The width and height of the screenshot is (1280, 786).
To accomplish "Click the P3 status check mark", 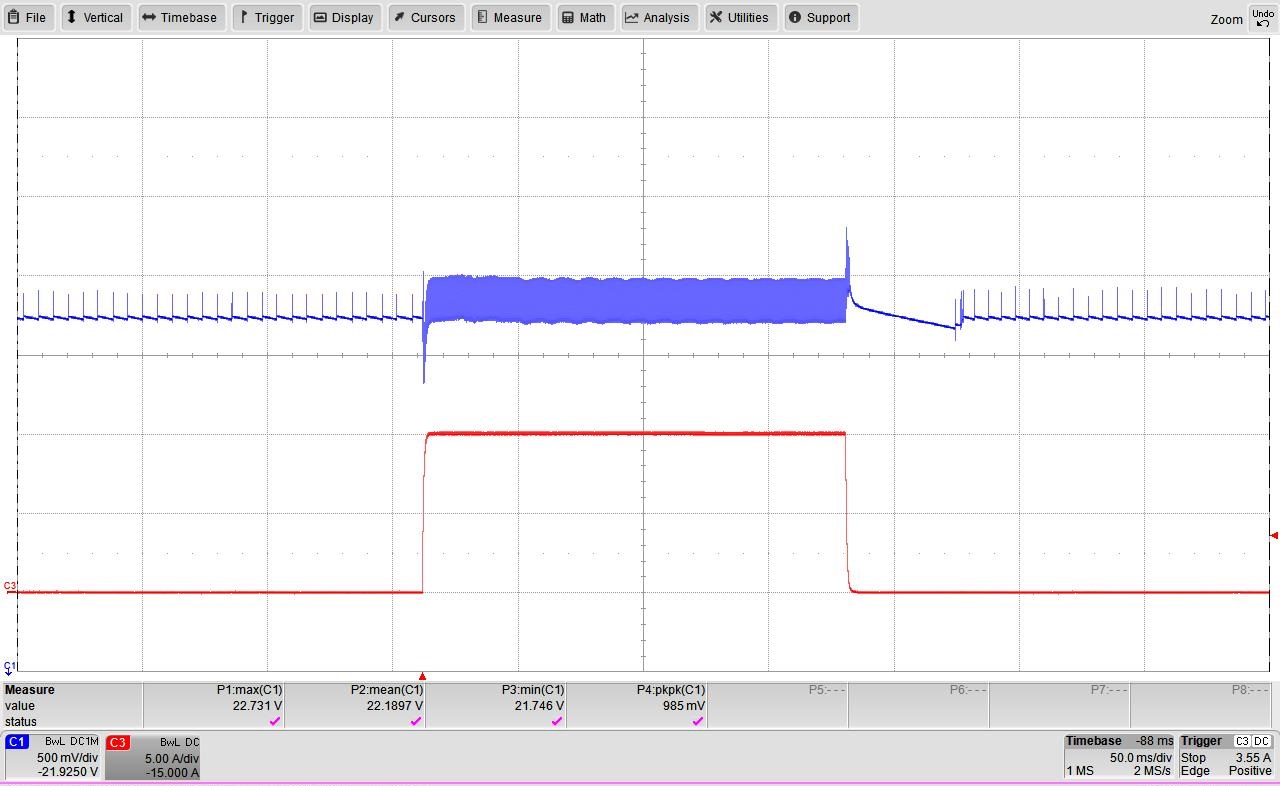I will pyautogui.click(x=557, y=722).
